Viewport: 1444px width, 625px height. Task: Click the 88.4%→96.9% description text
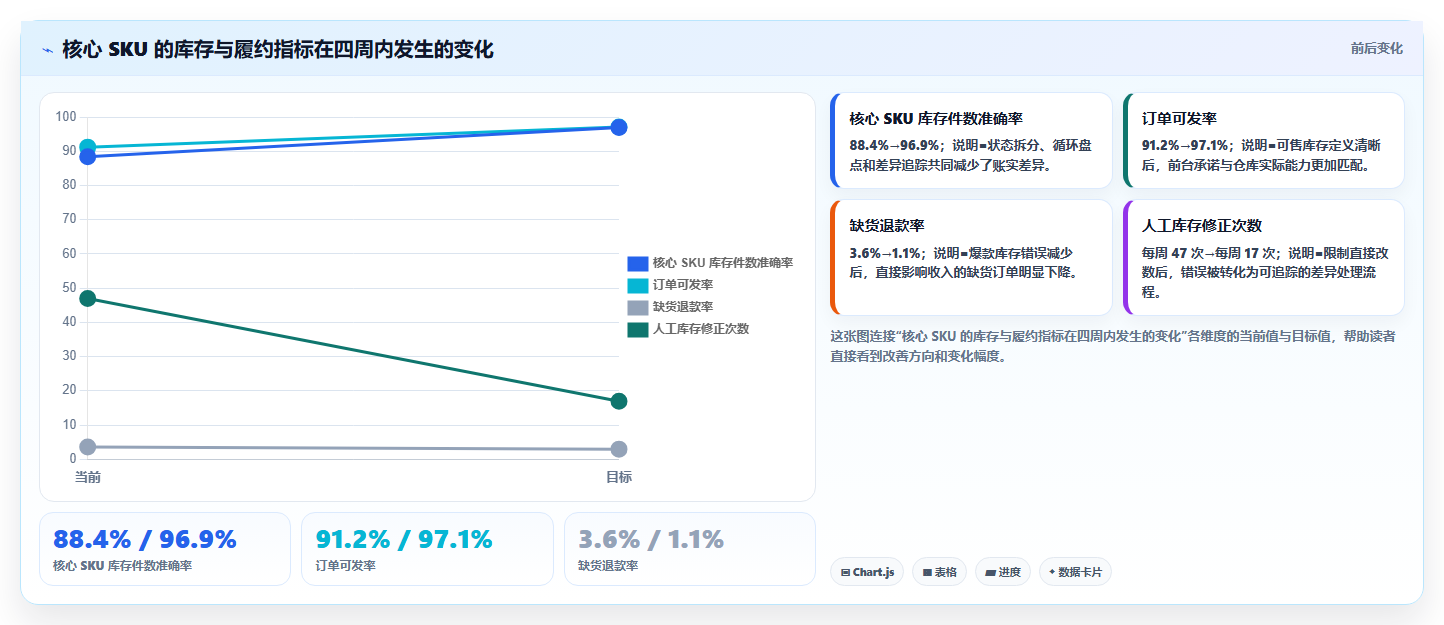click(970, 155)
